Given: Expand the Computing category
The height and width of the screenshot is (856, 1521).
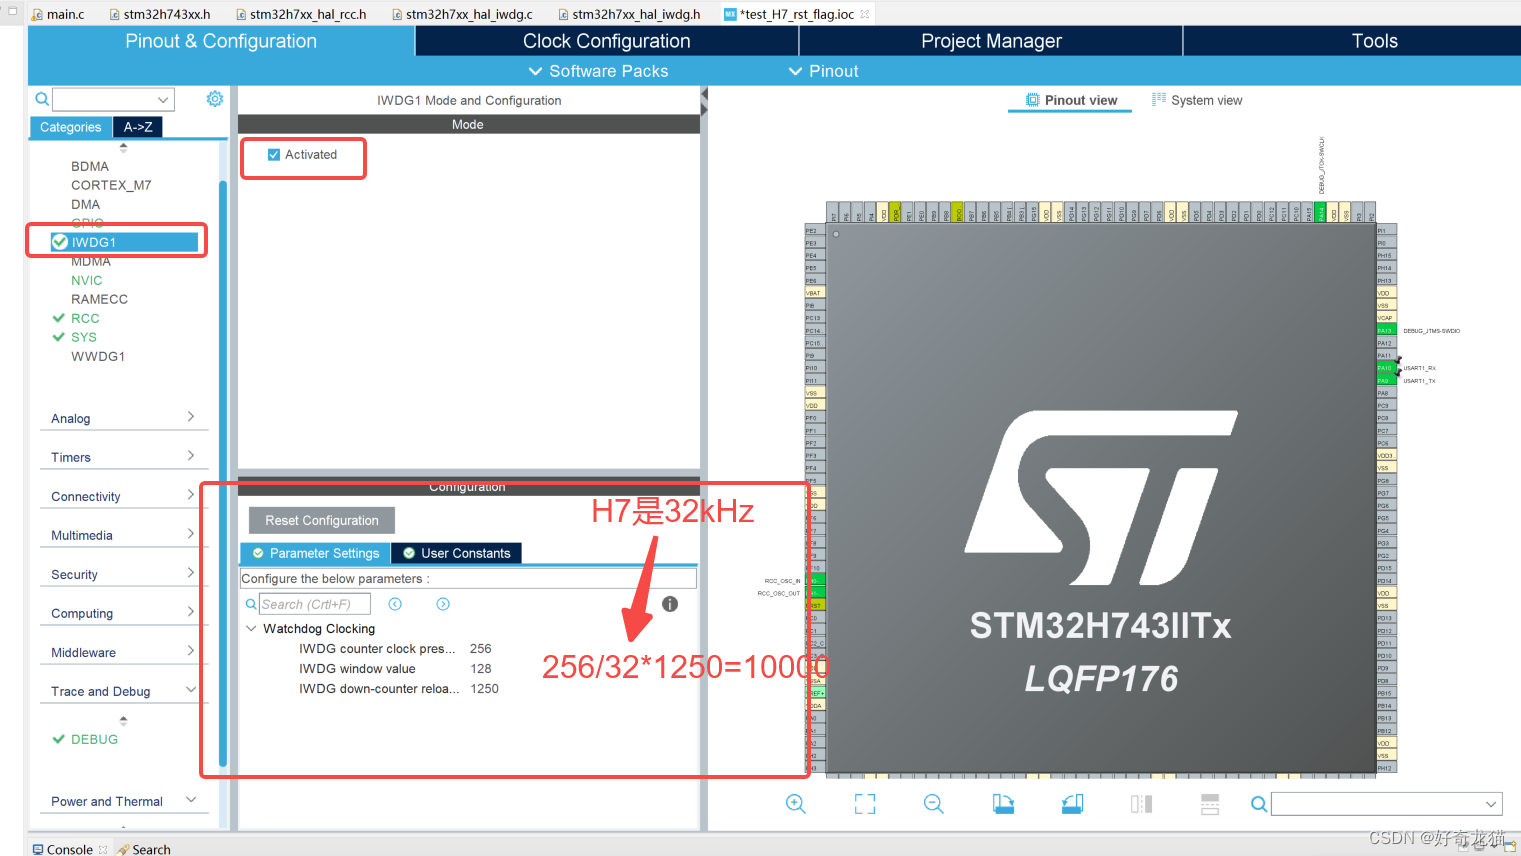Looking at the screenshot, I should point(124,613).
